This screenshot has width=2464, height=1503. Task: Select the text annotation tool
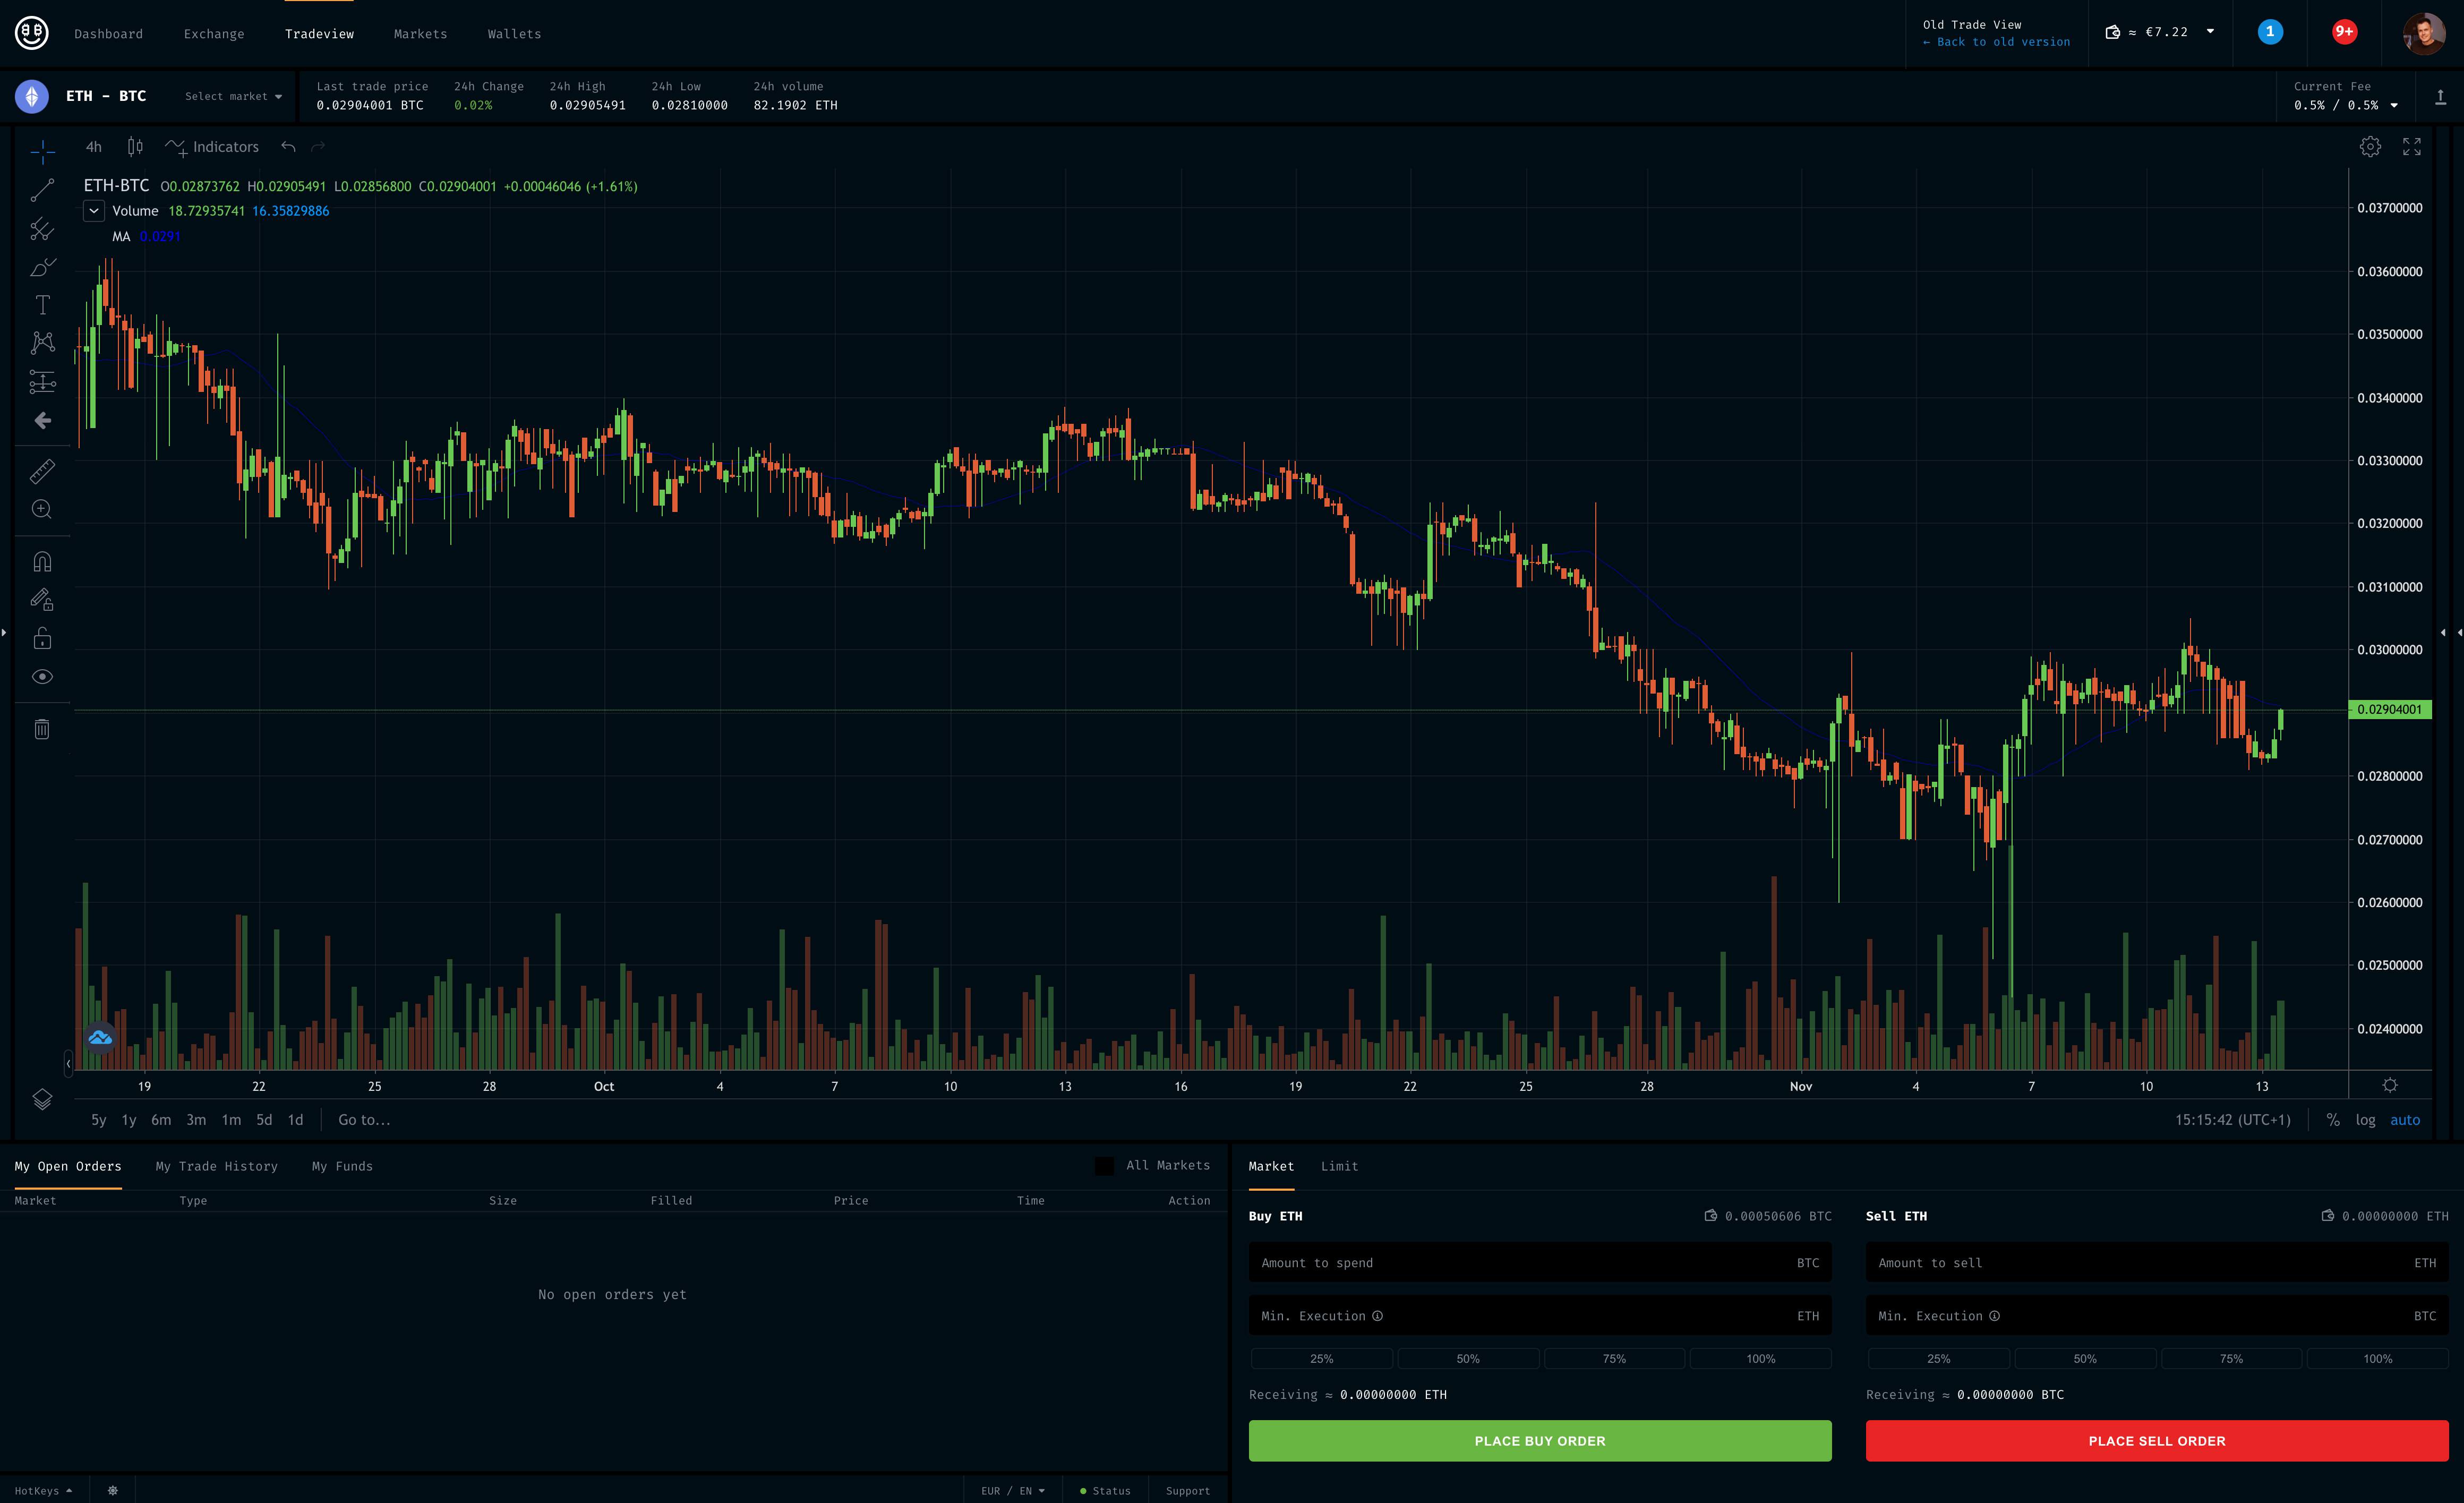tap(42, 305)
